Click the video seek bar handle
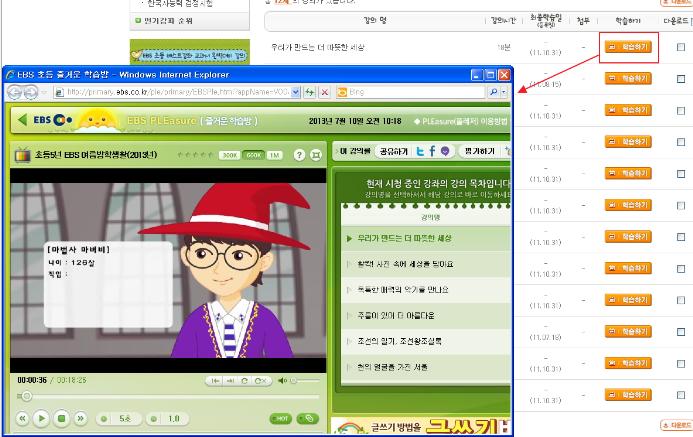 pos(27,396)
